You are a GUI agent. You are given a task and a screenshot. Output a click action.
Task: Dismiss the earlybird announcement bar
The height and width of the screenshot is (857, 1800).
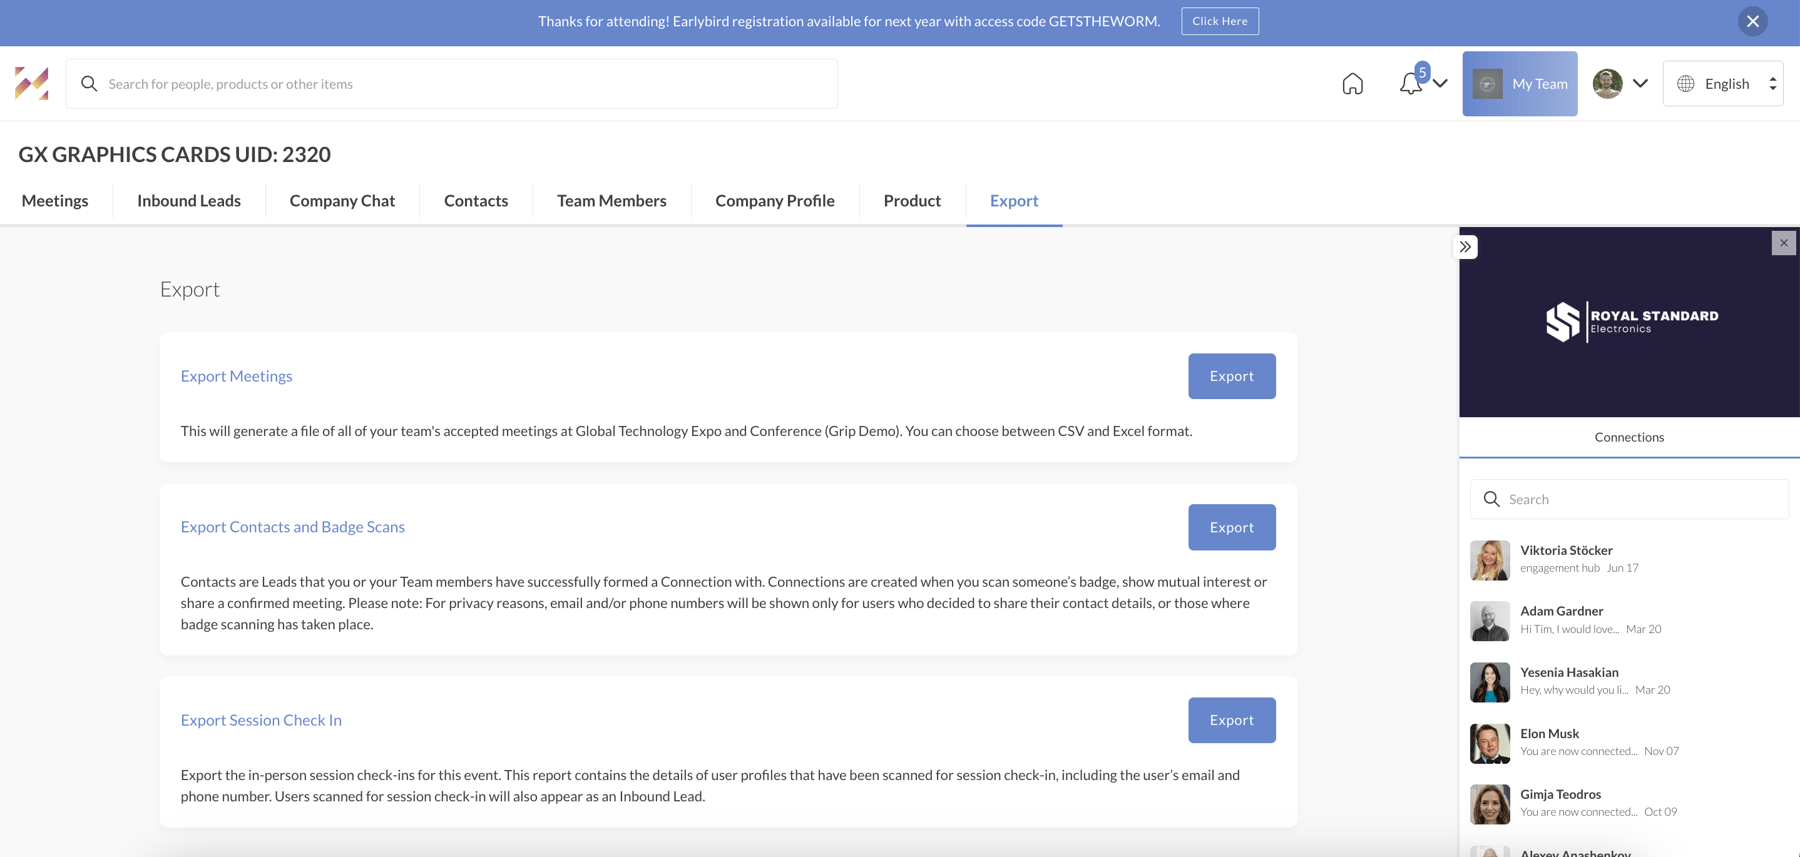click(1752, 22)
